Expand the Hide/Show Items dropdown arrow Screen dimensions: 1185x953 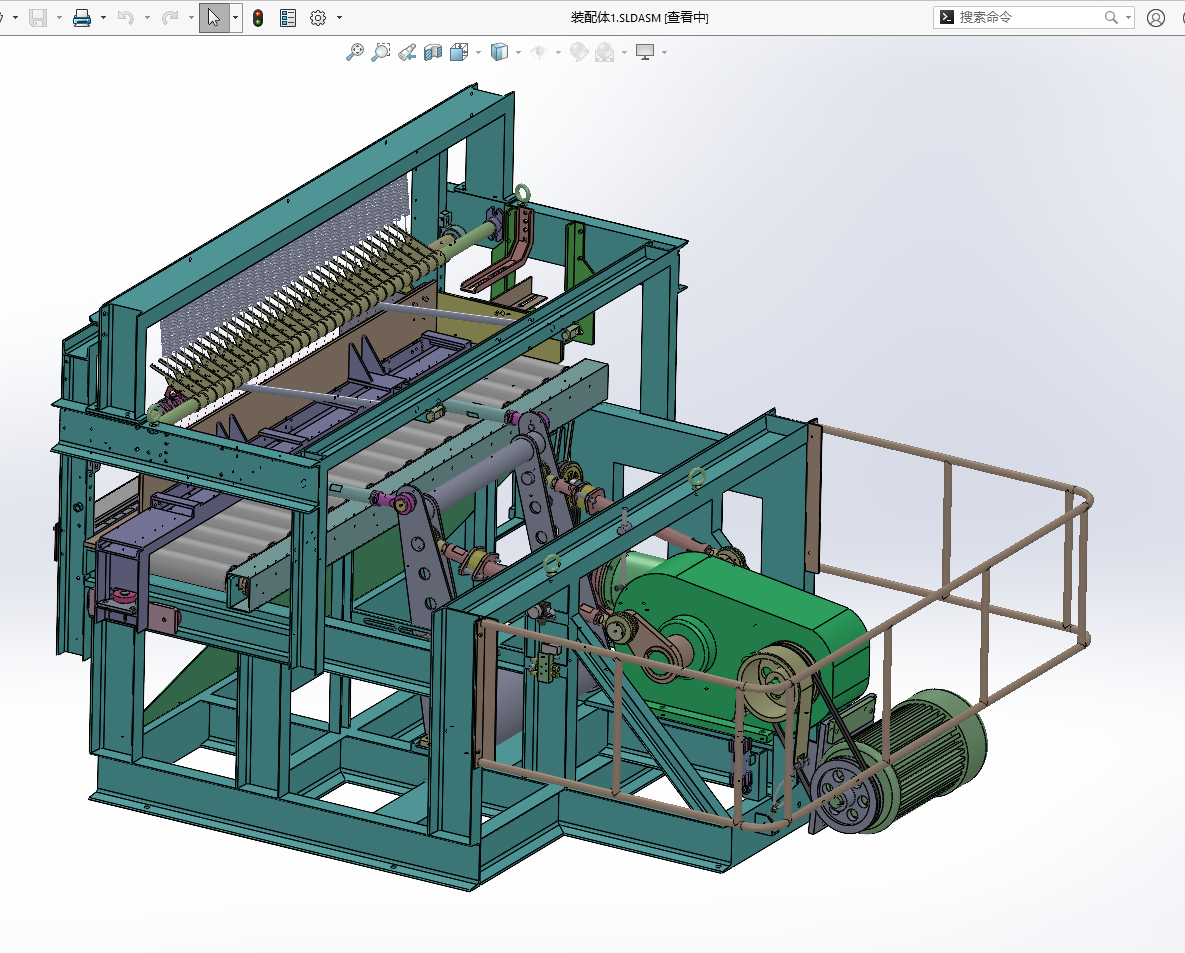558,52
